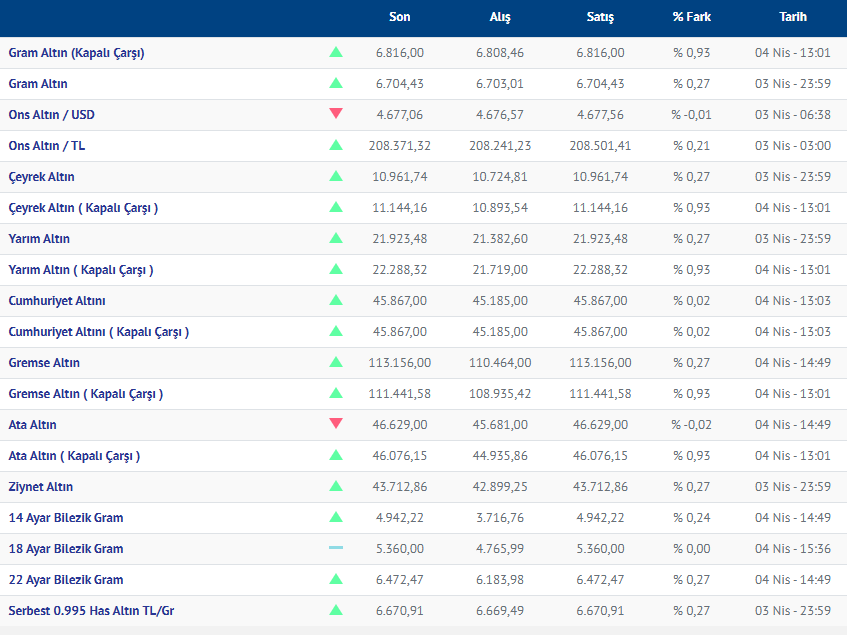This screenshot has width=847, height=635.
Task: Click the % Fark column header
Action: tap(692, 17)
